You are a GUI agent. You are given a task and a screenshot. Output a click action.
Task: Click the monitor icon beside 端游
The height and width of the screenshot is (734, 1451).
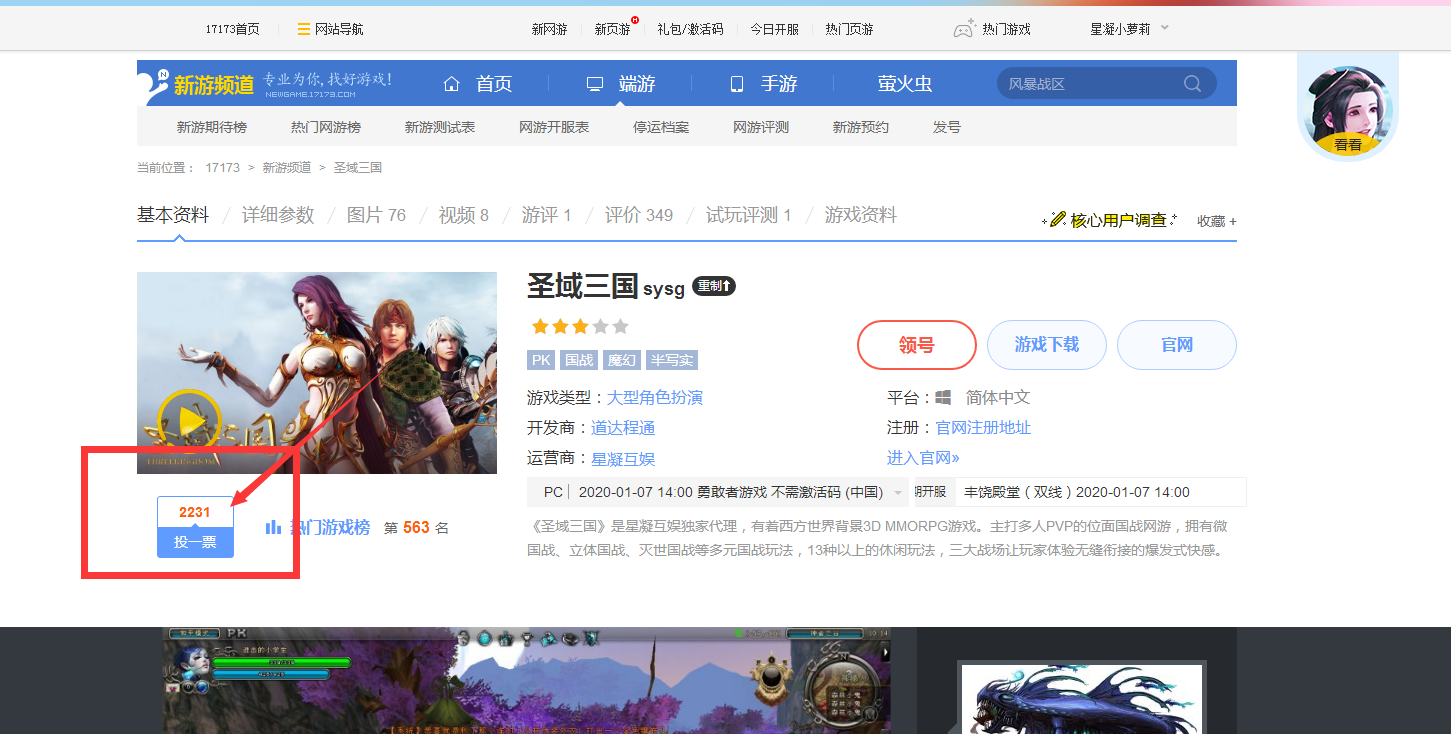pyautogui.click(x=595, y=84)
